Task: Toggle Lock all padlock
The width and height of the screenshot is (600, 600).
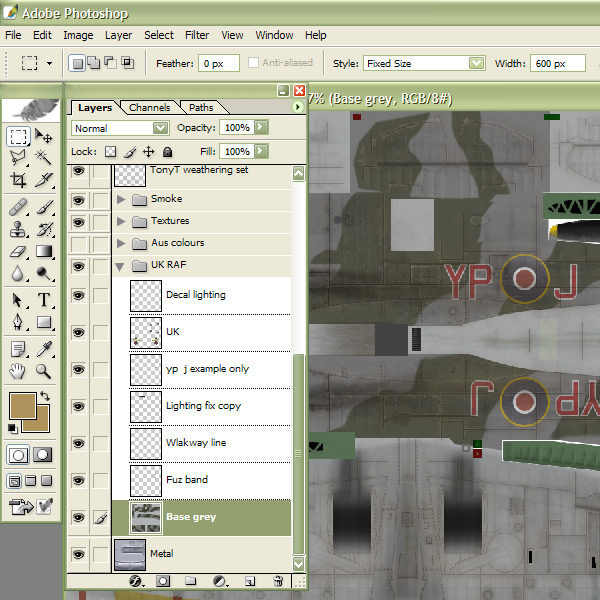Action: [167, 152]
